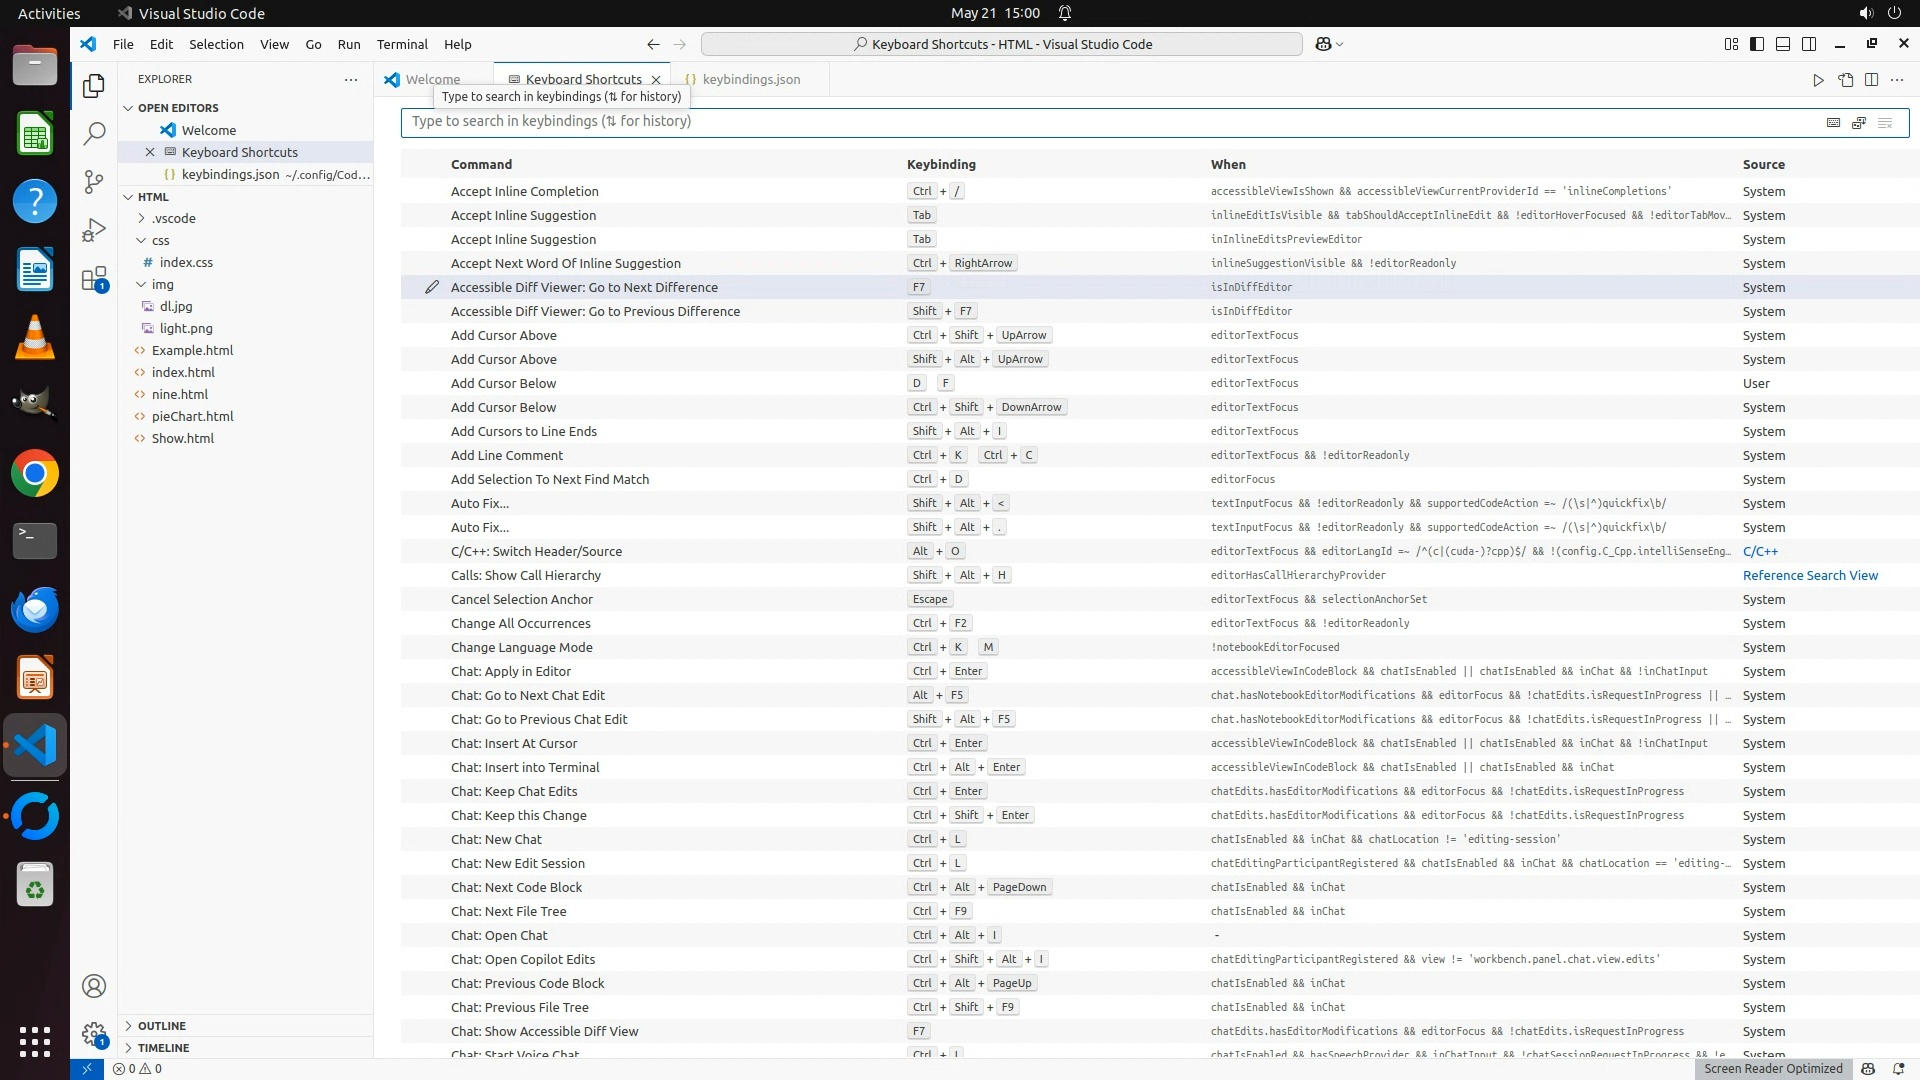This screenshot has width=1920, height=1080.
Task: Click Open Keyboard Shortcuts JSON icon
Action: pos(1845,80)
